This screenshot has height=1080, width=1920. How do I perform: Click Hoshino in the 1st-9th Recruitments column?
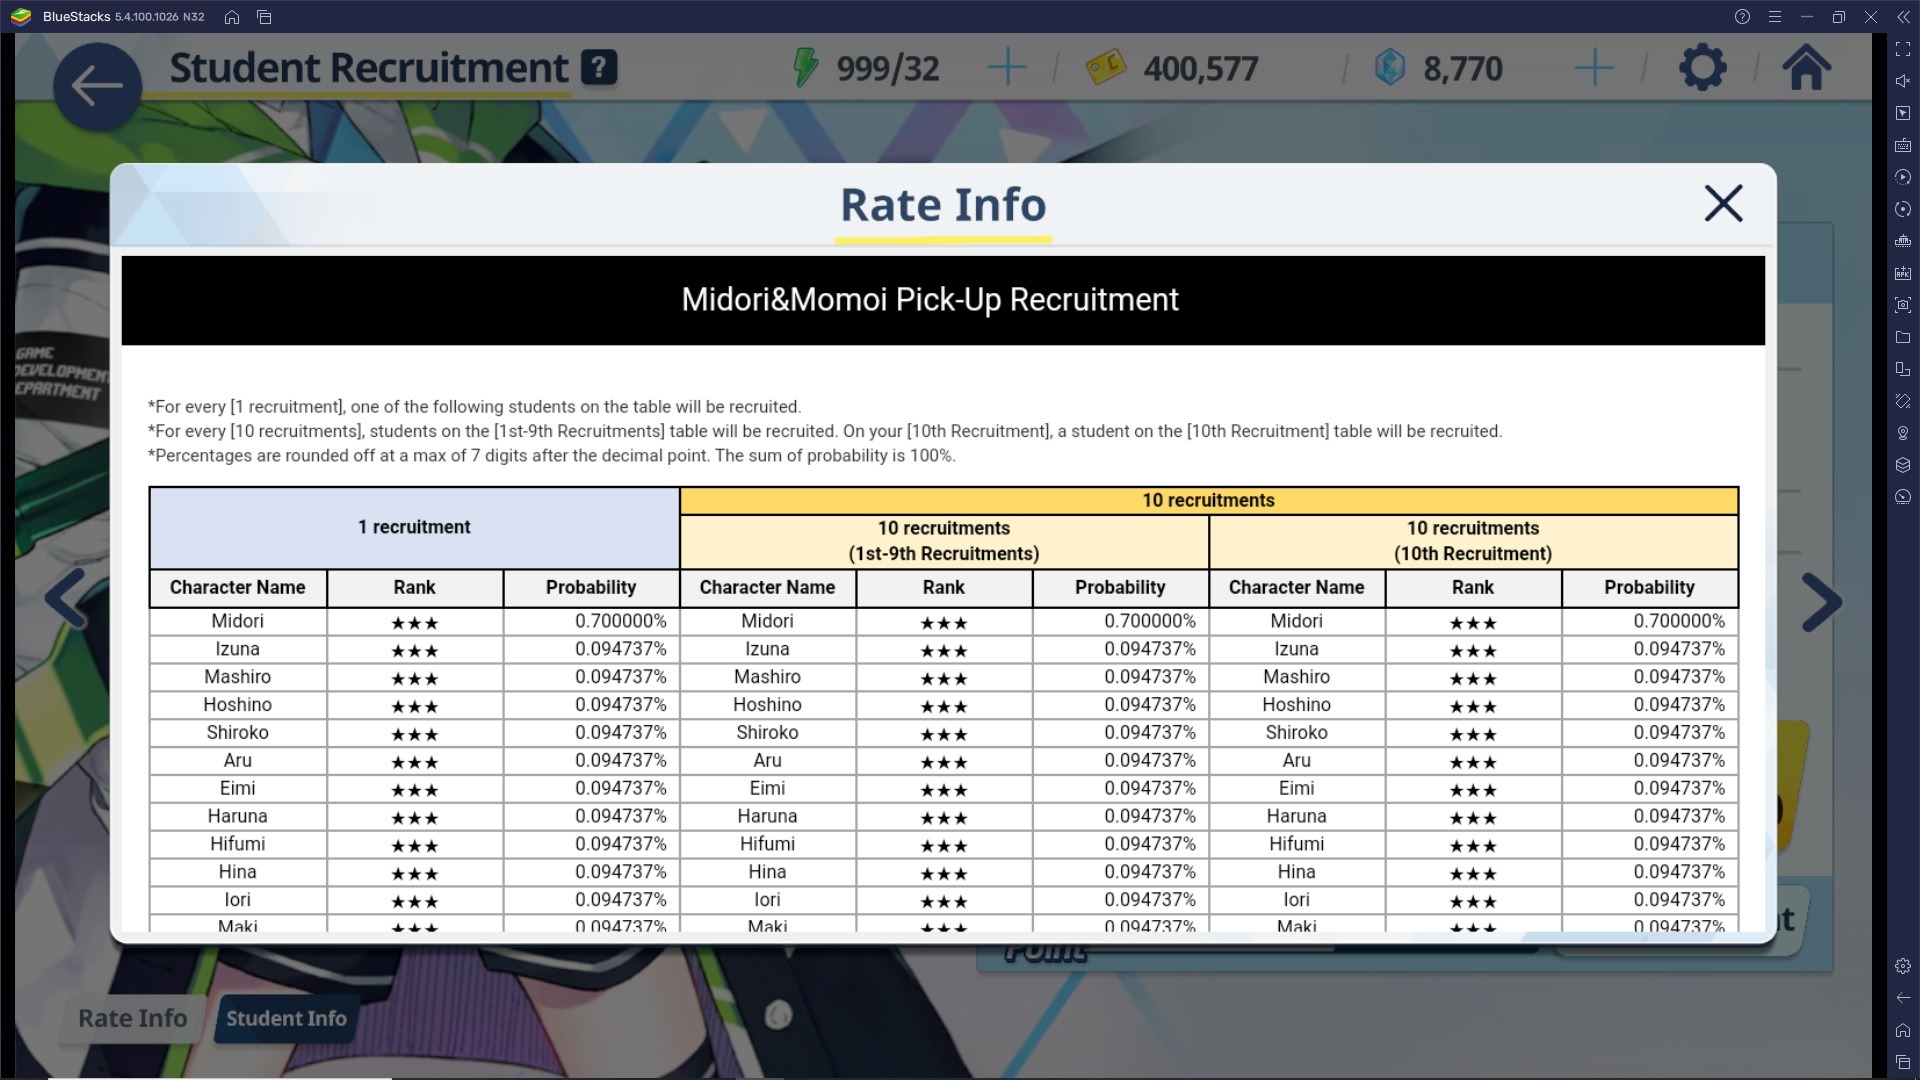pos(767,705)
